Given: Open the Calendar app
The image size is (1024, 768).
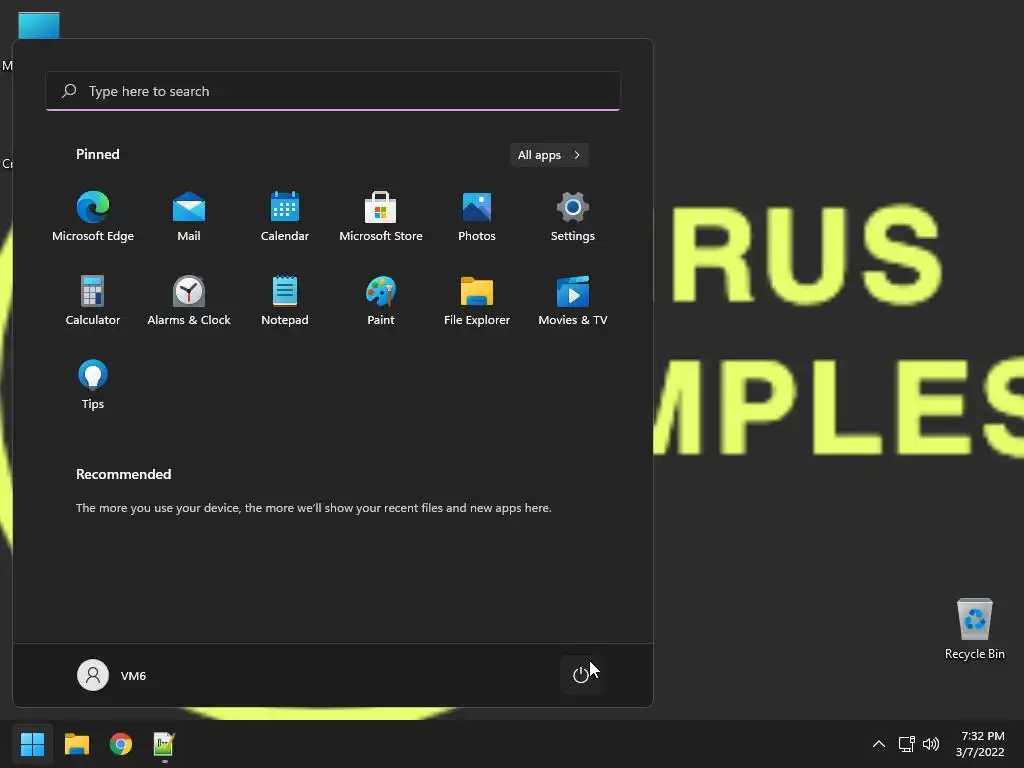Looking at the screenshot, I should (285, 216).
